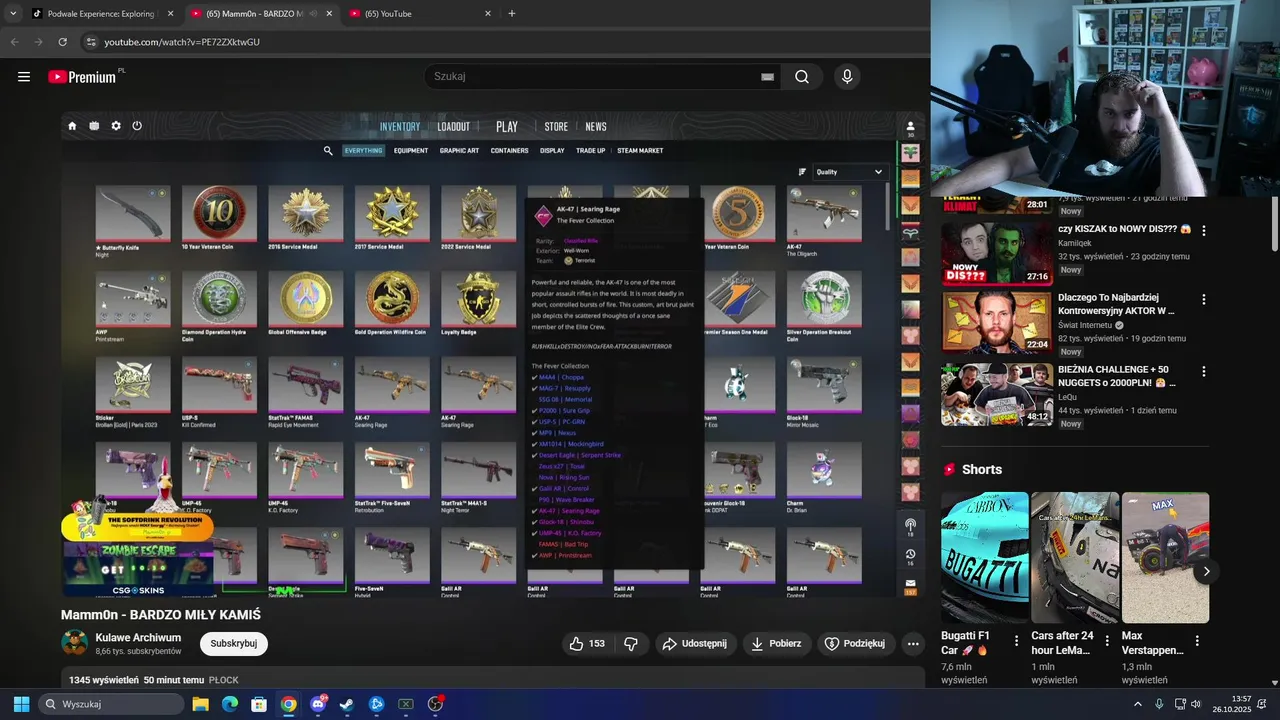The width and height of the screenshot is (1280, 720).
Task: Open tab search chevron at top-left
Action: [13, 14]
